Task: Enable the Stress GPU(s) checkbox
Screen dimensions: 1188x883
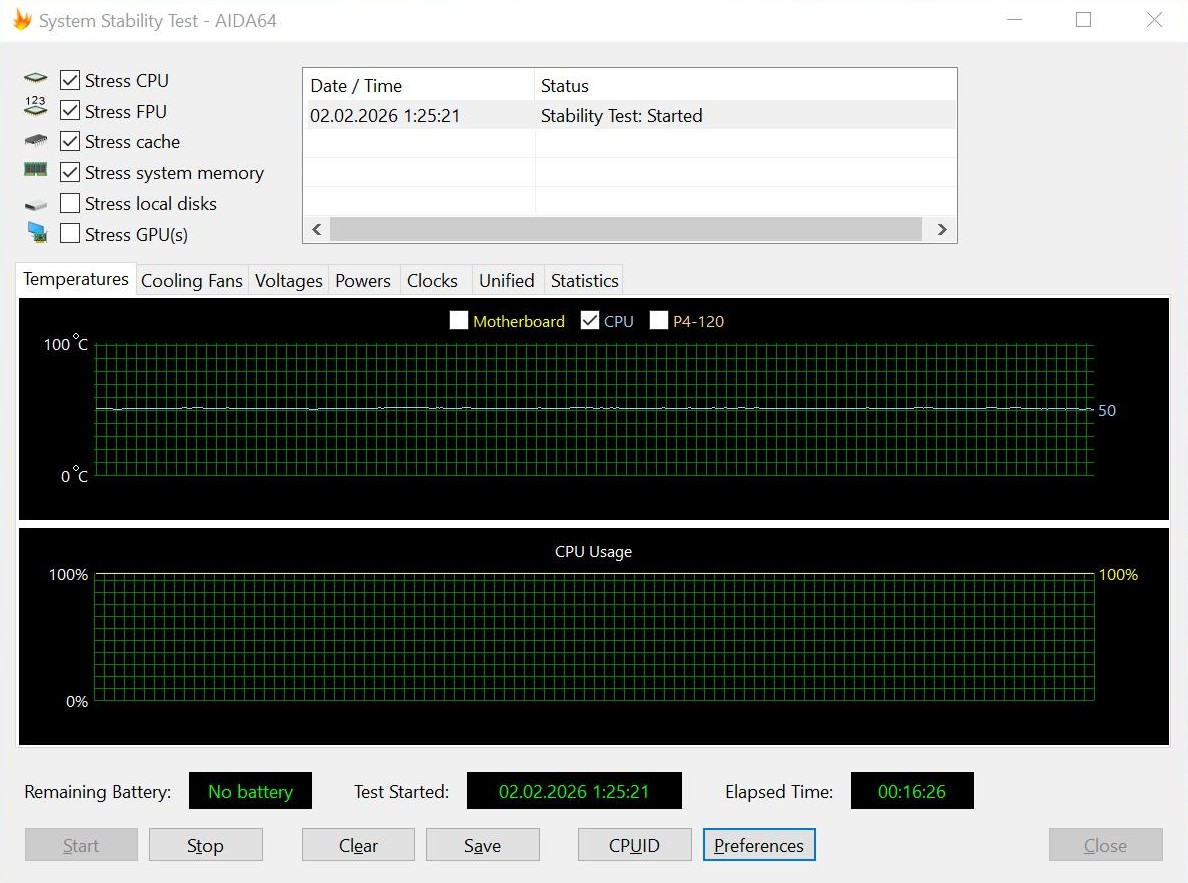Action: [70, 233]
